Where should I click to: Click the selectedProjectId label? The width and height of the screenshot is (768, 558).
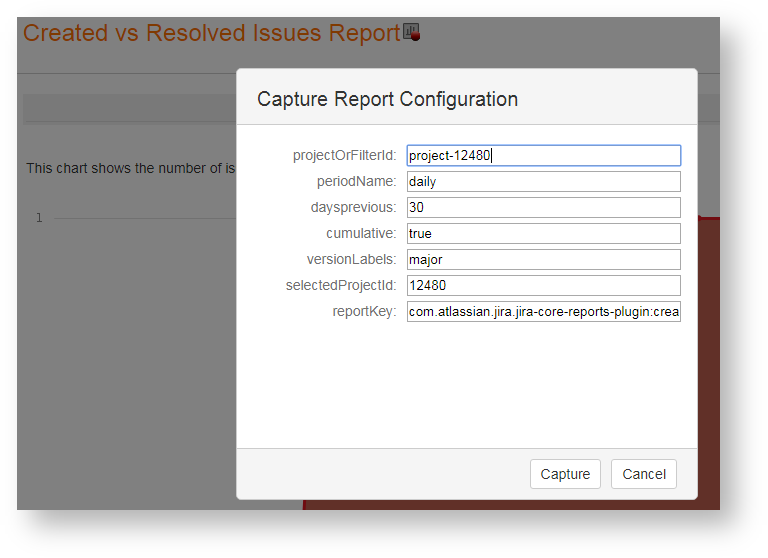[341, 285]
